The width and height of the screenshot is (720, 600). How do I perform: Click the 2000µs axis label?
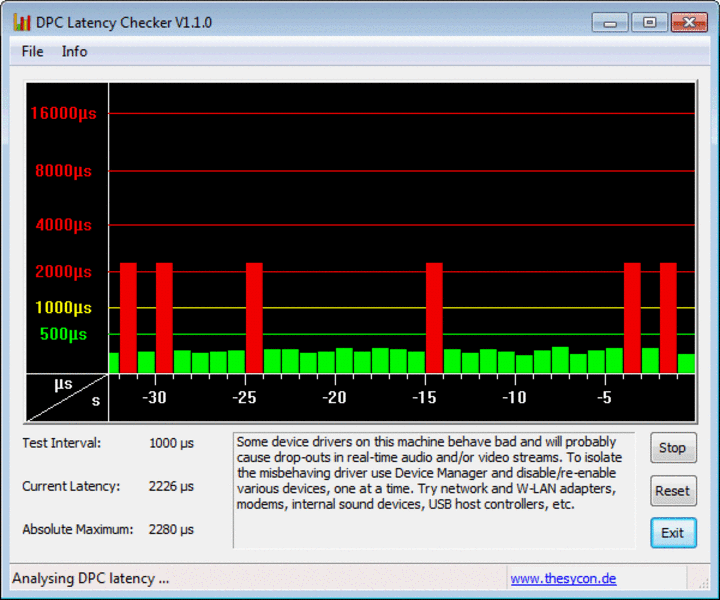63,272
